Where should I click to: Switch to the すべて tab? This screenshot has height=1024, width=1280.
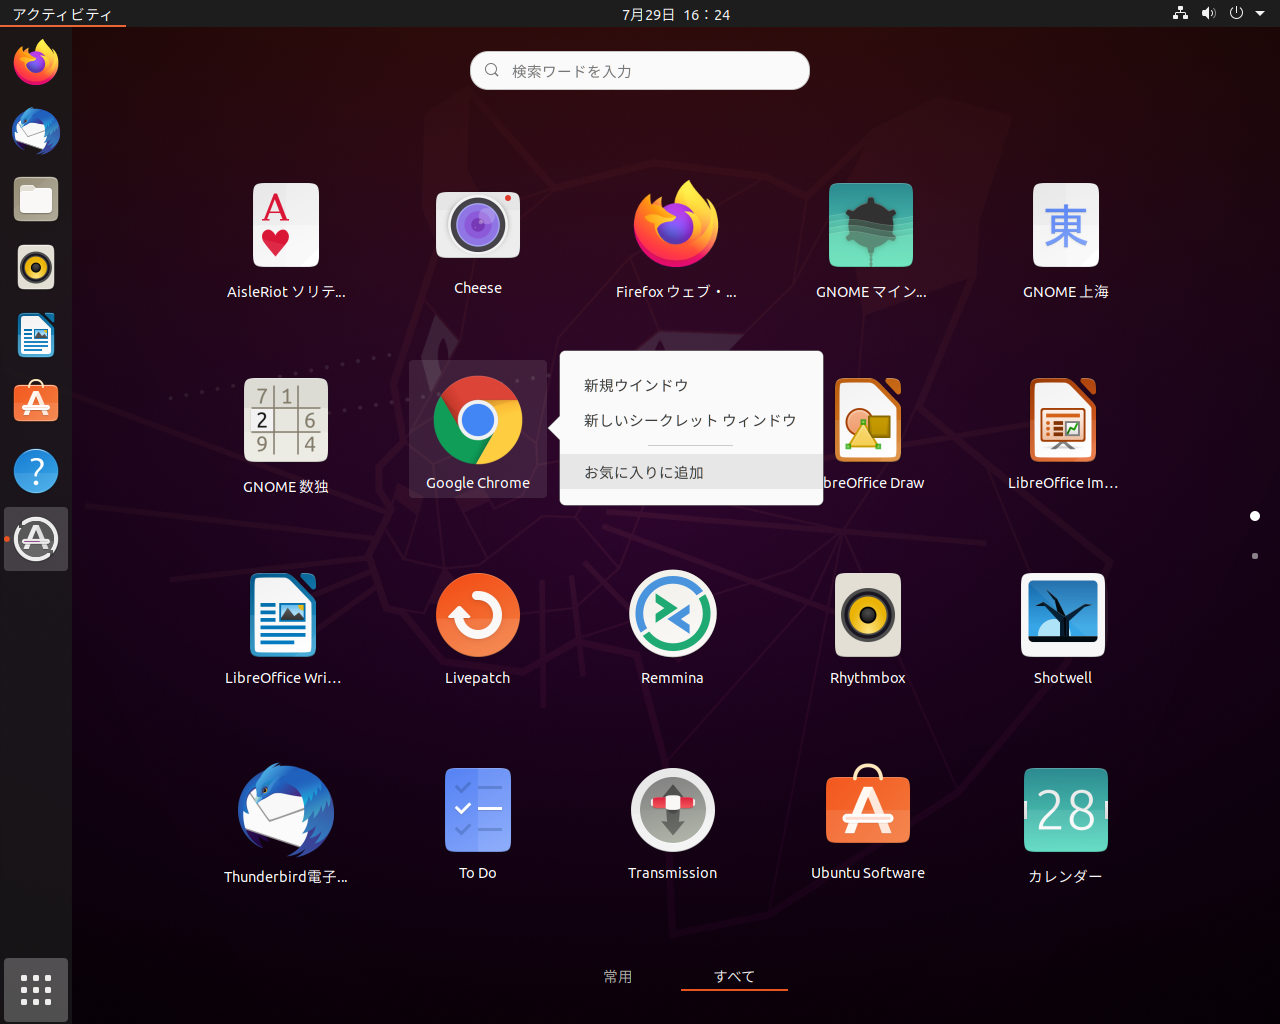[x=734, y=977]
